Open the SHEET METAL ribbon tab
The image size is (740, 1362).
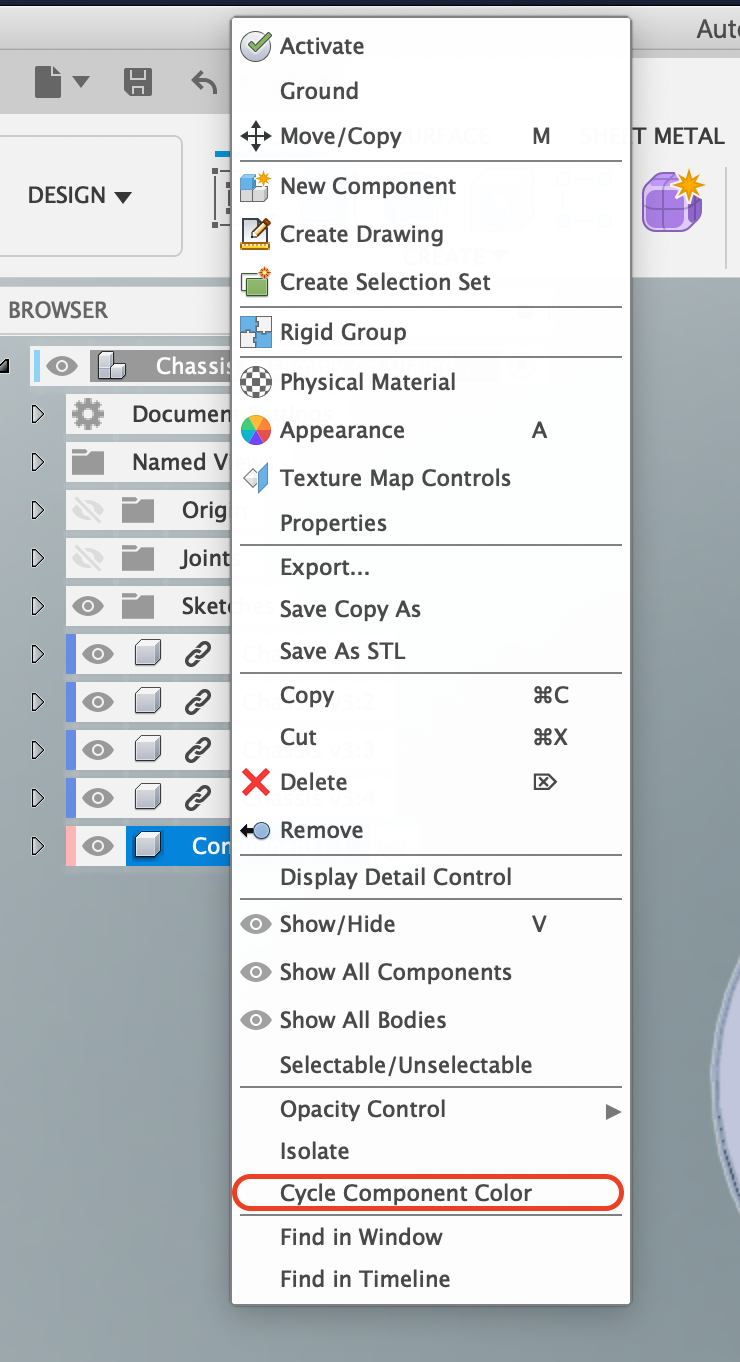click(652, 137)
